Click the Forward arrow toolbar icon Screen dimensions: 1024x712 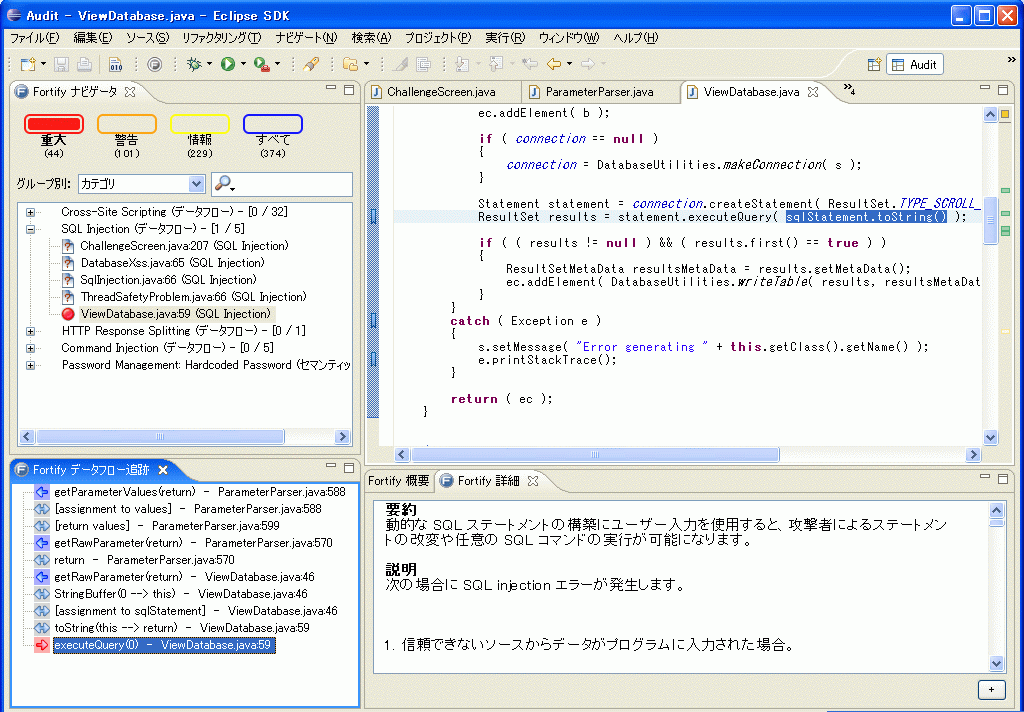(588, 64)
